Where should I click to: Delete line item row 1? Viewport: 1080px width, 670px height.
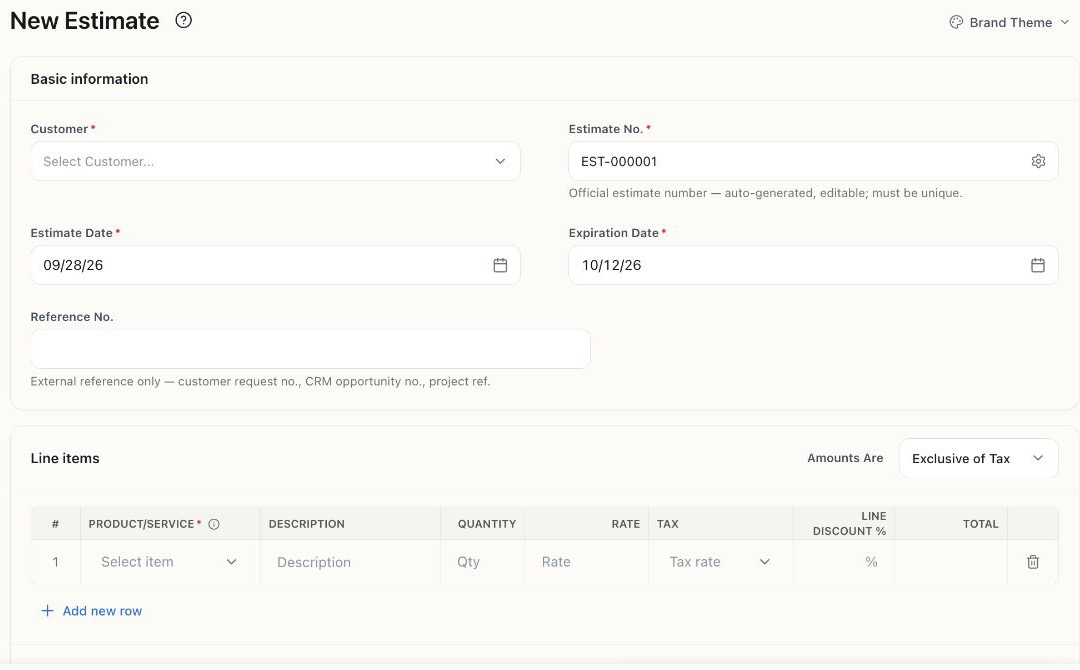[x=1032, y=562]
